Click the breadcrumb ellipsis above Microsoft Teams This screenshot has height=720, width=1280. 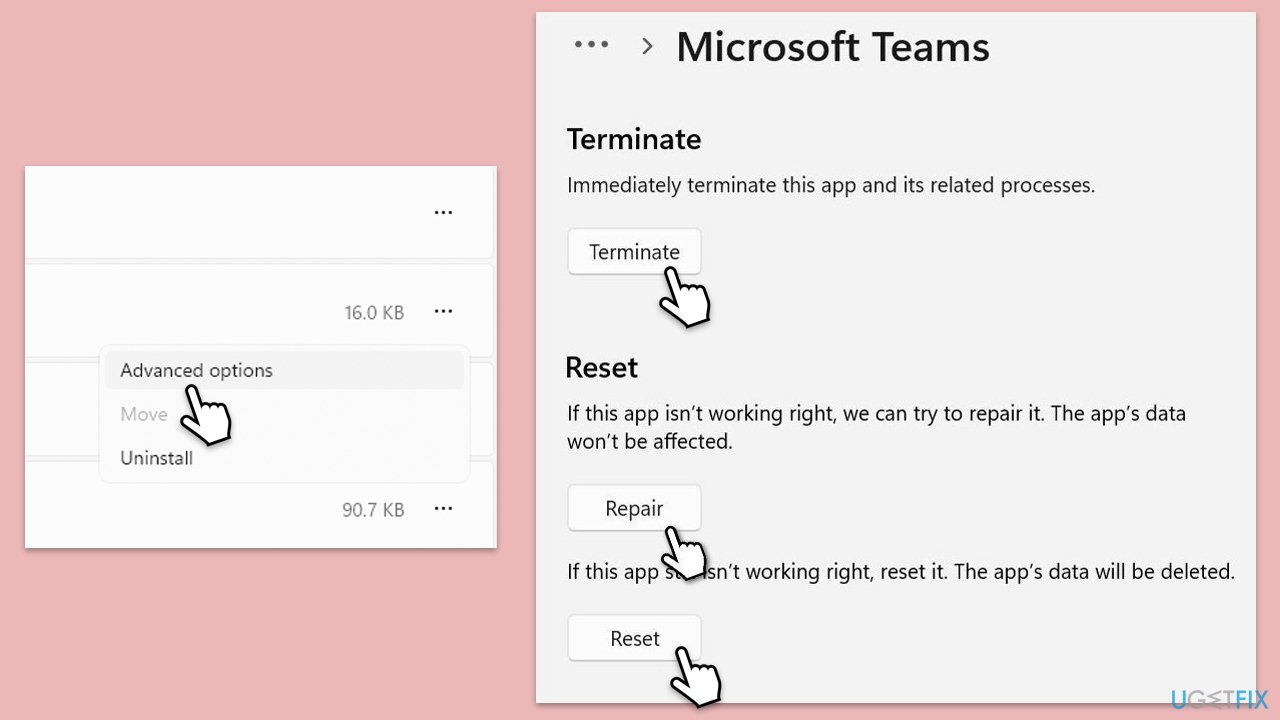[592, 44]
